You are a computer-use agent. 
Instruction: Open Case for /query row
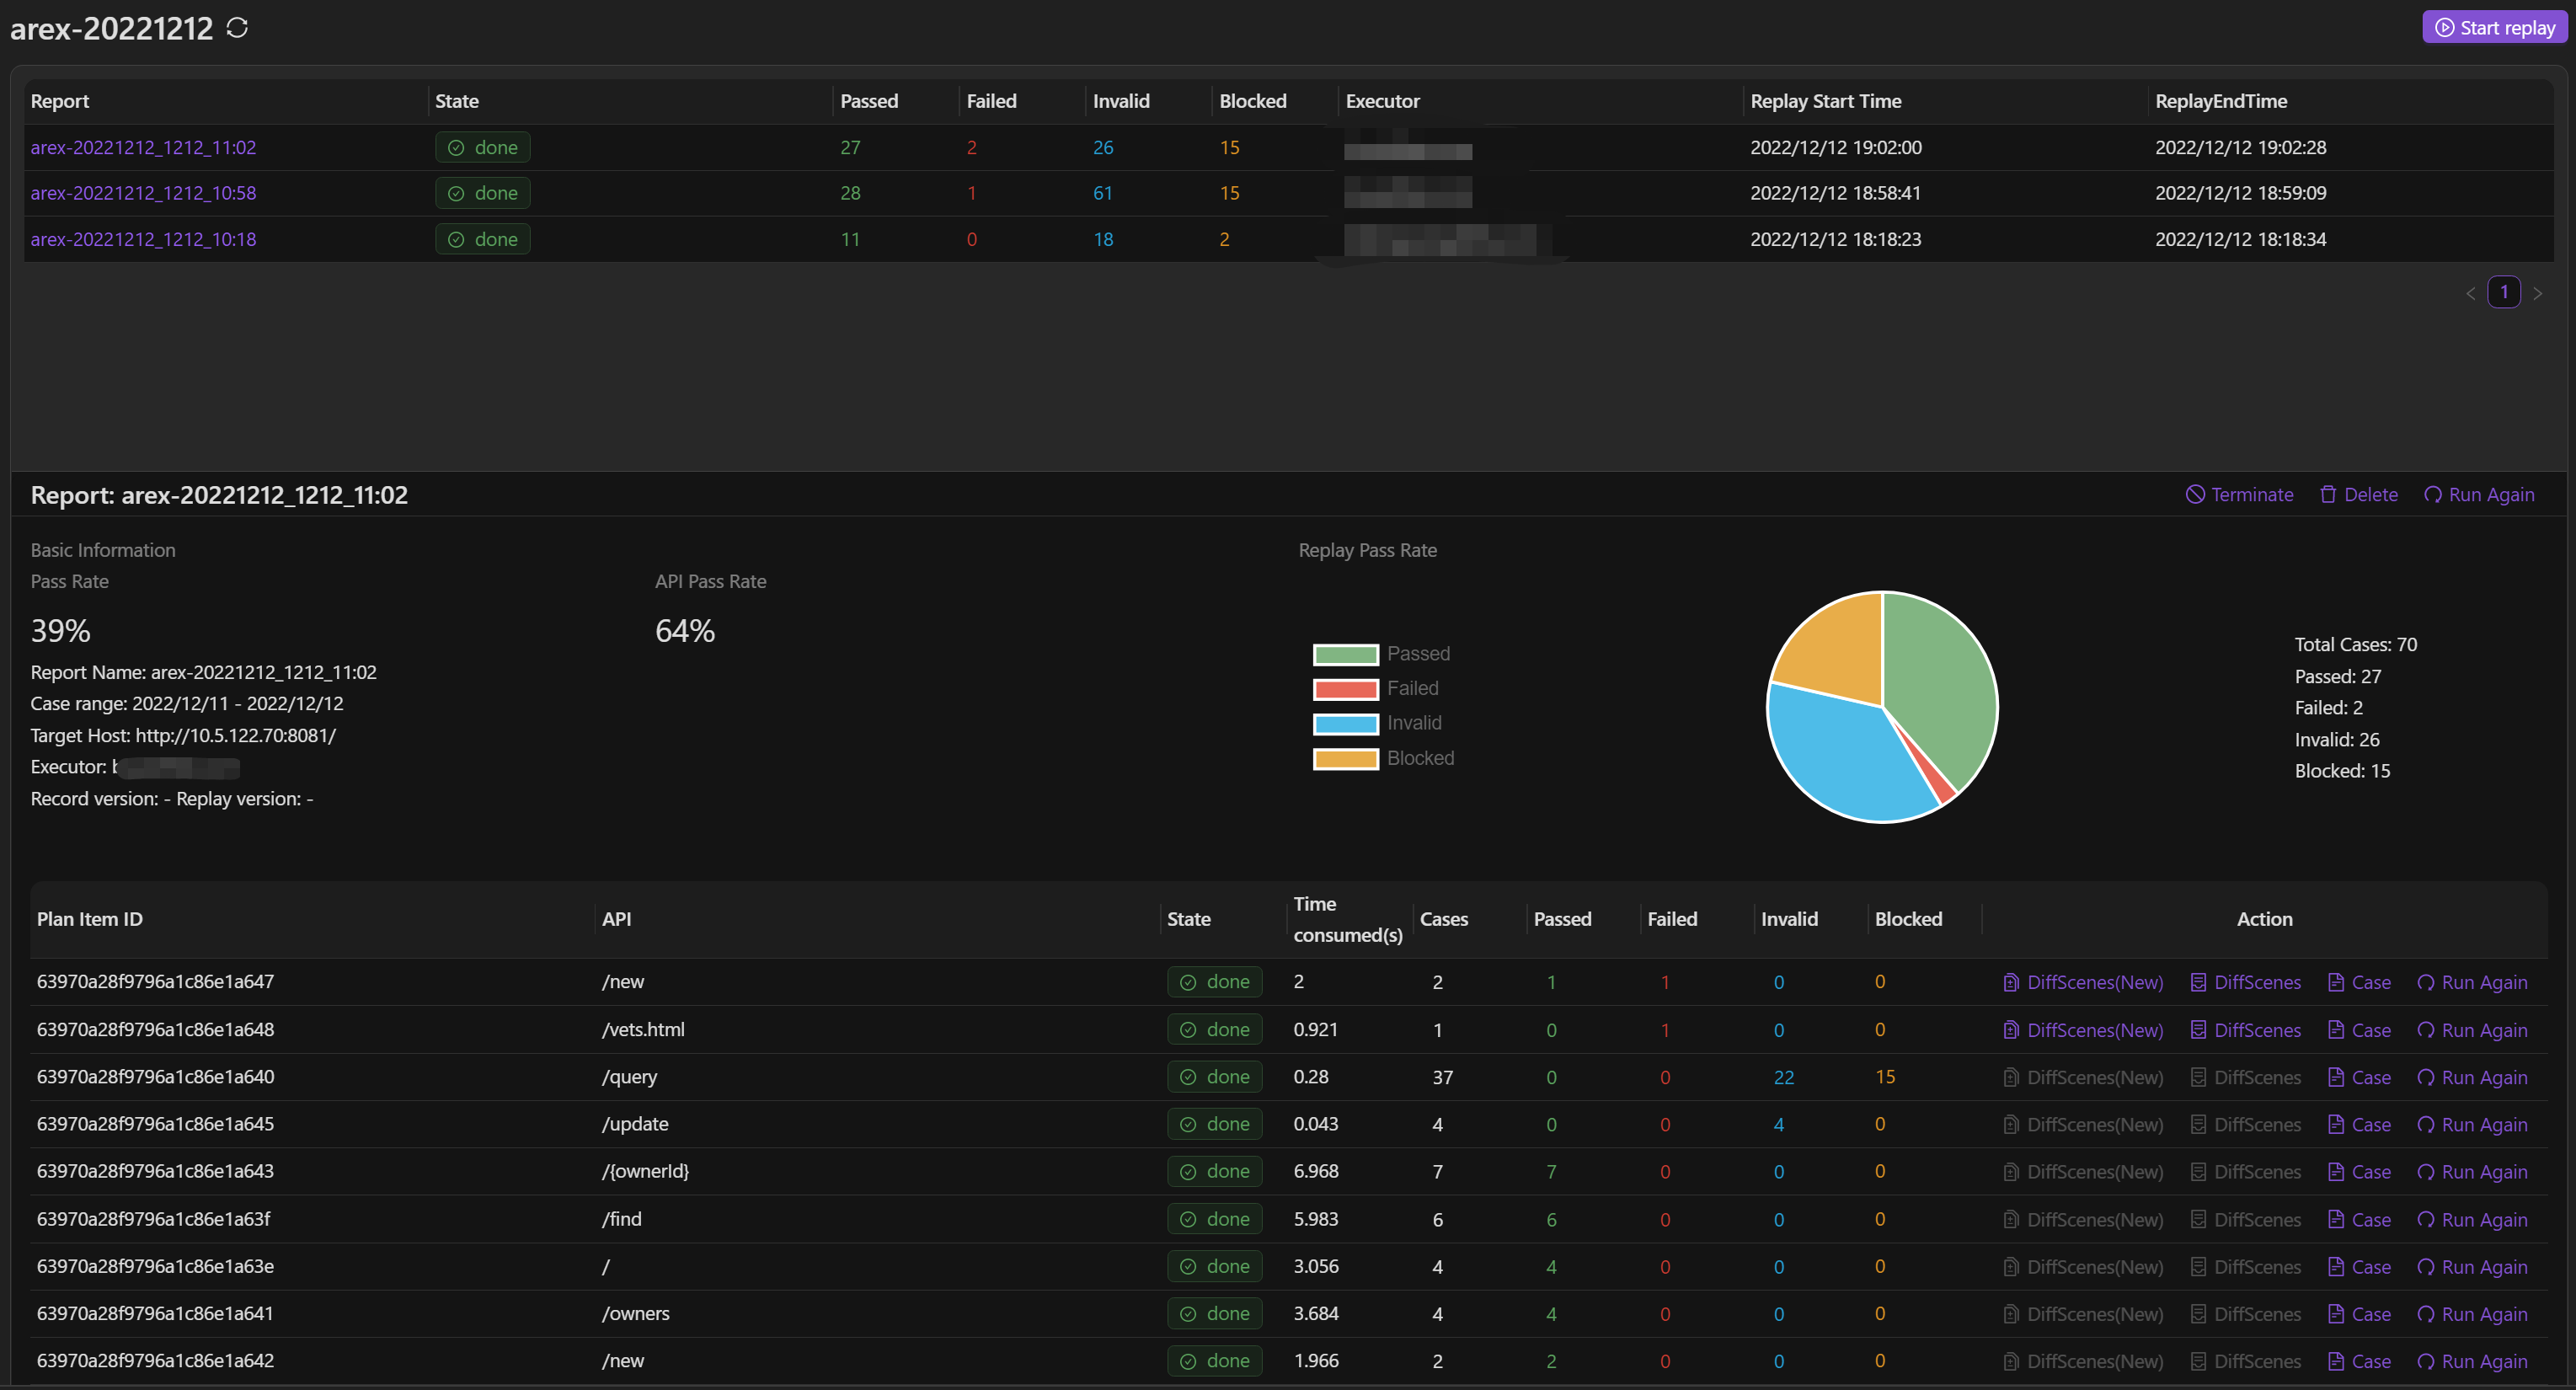point(2359,1077)
